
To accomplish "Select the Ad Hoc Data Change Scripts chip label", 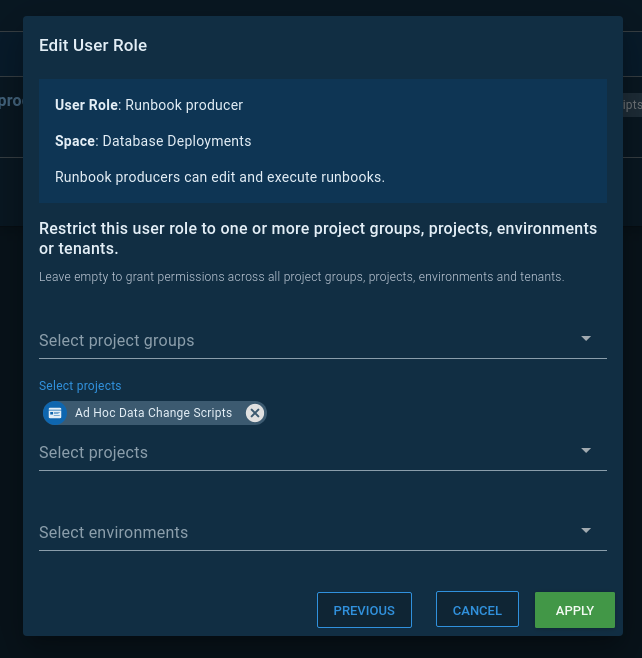I will click(153, 413).
